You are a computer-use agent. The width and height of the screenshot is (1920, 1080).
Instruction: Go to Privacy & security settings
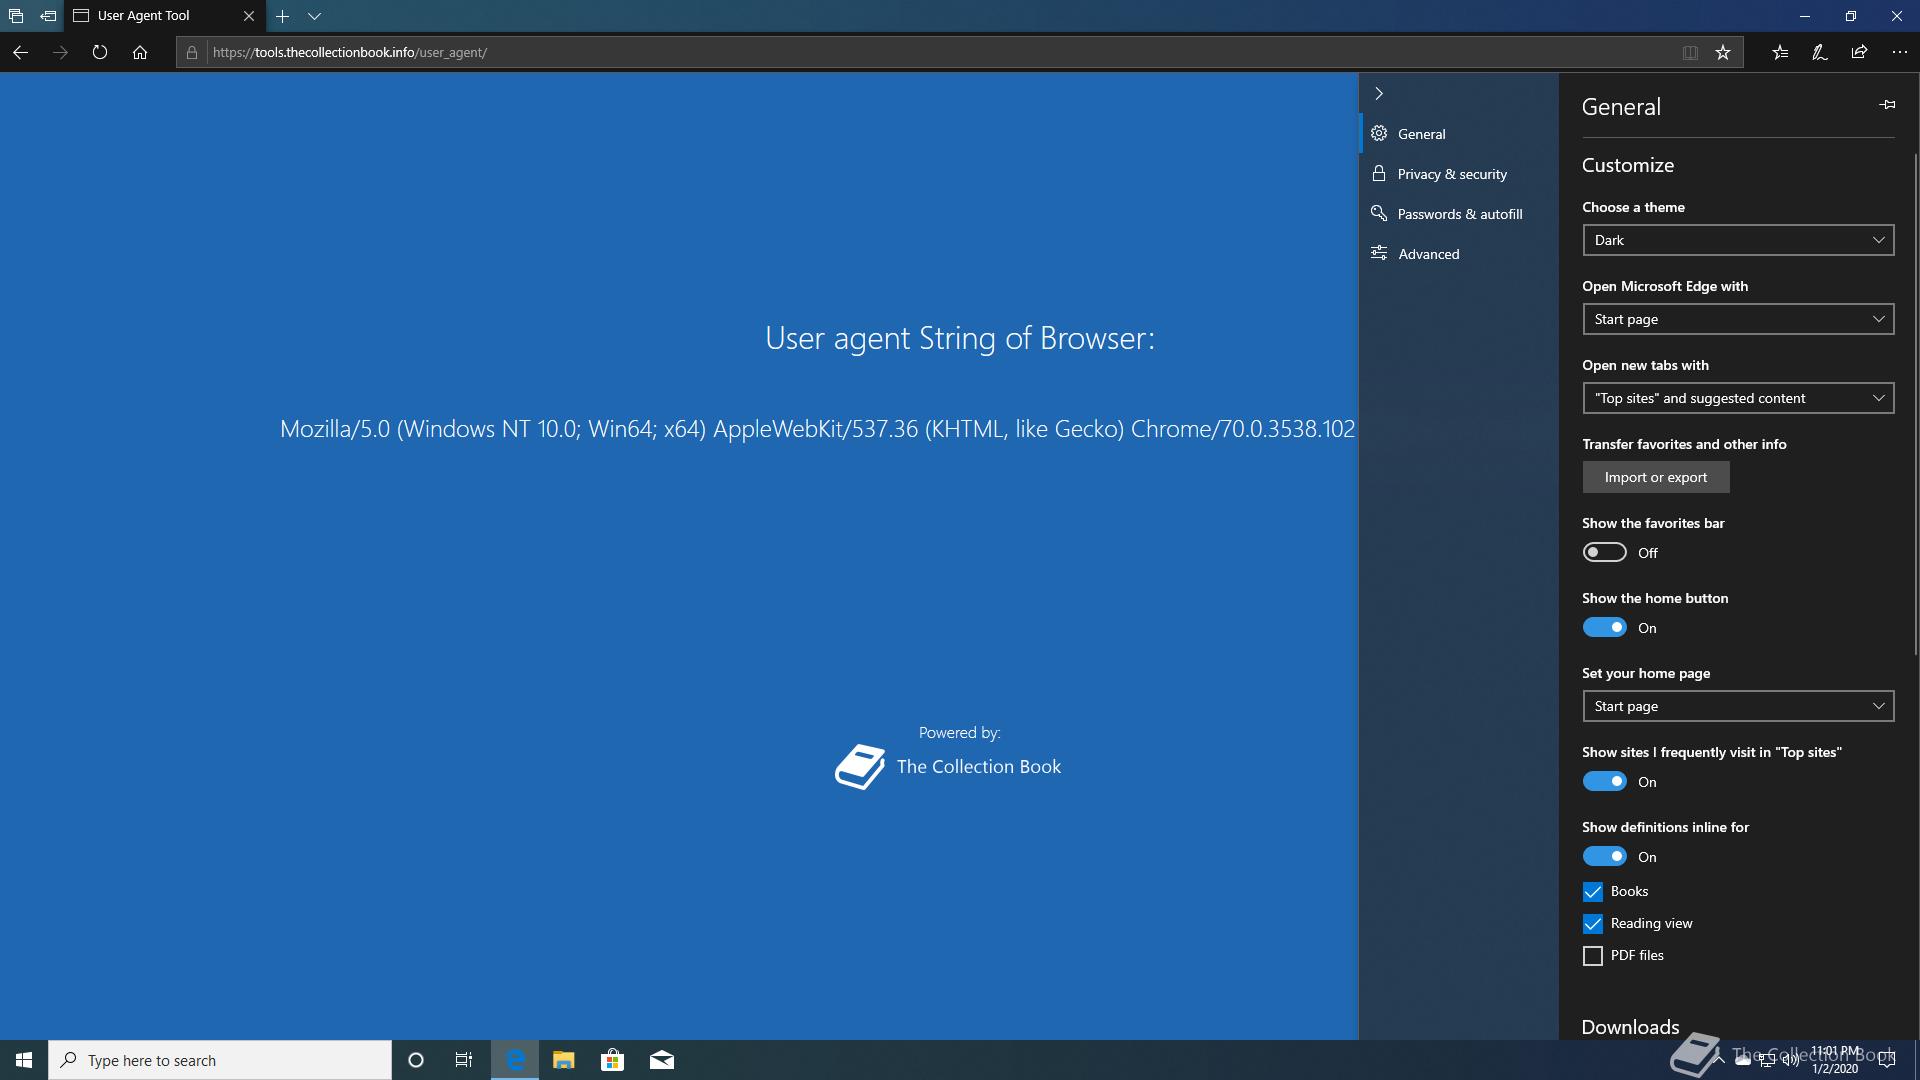click(x=1451, y=174)
